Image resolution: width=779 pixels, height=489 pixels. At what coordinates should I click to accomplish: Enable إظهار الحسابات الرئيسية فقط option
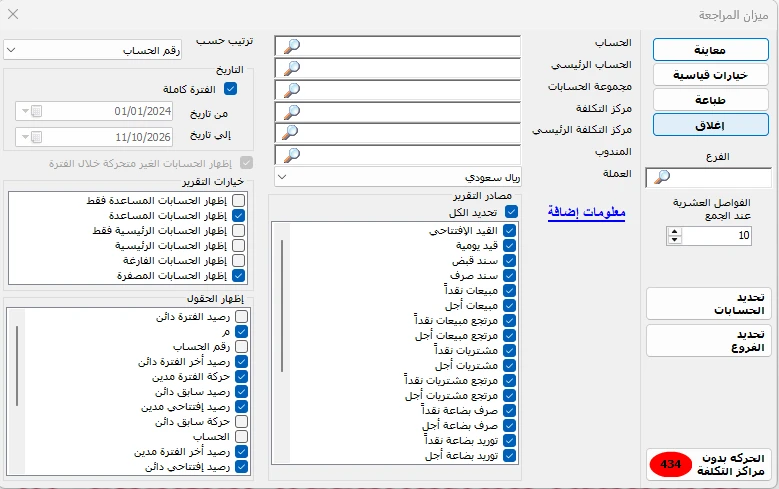tap(238, 231)
